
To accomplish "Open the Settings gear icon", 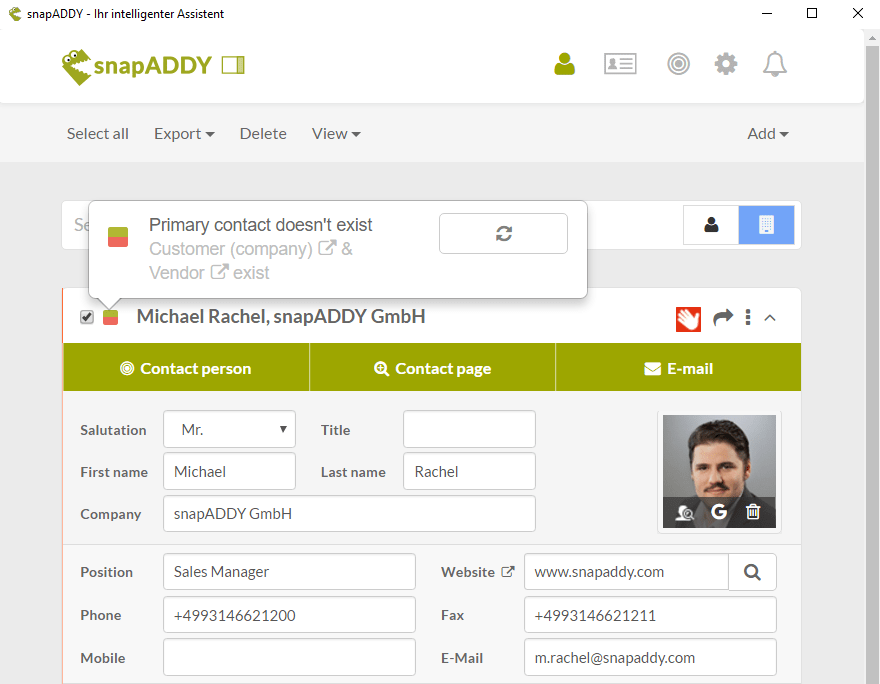I will (x=726, y=63).
